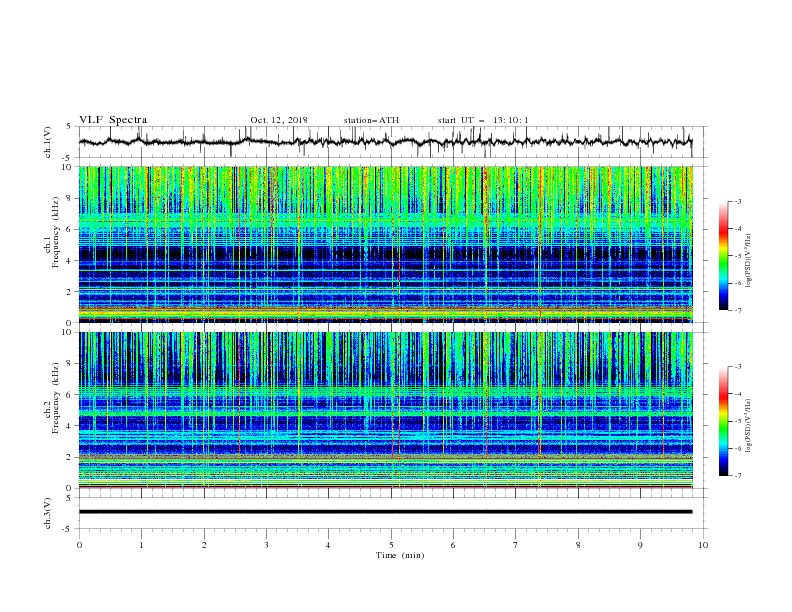The image size is (792, 612).
Task: Click the ch.2 spectrogram color scale bar
Action: pyautogui.click(x=724, y=421)
